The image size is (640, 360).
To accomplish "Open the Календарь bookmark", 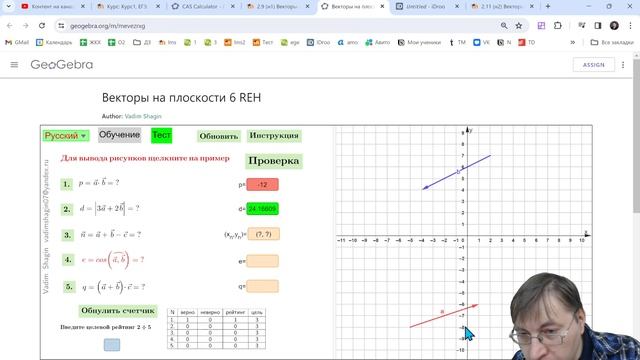I will point(54,42).
